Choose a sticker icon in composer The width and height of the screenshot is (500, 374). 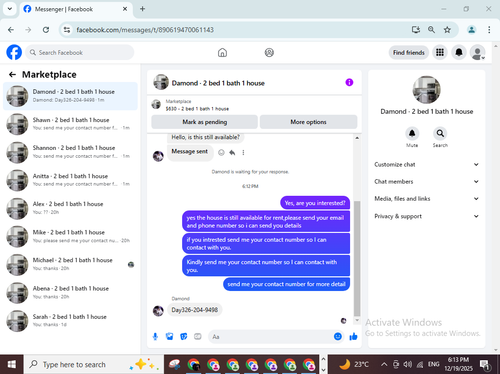pos(183,337)
